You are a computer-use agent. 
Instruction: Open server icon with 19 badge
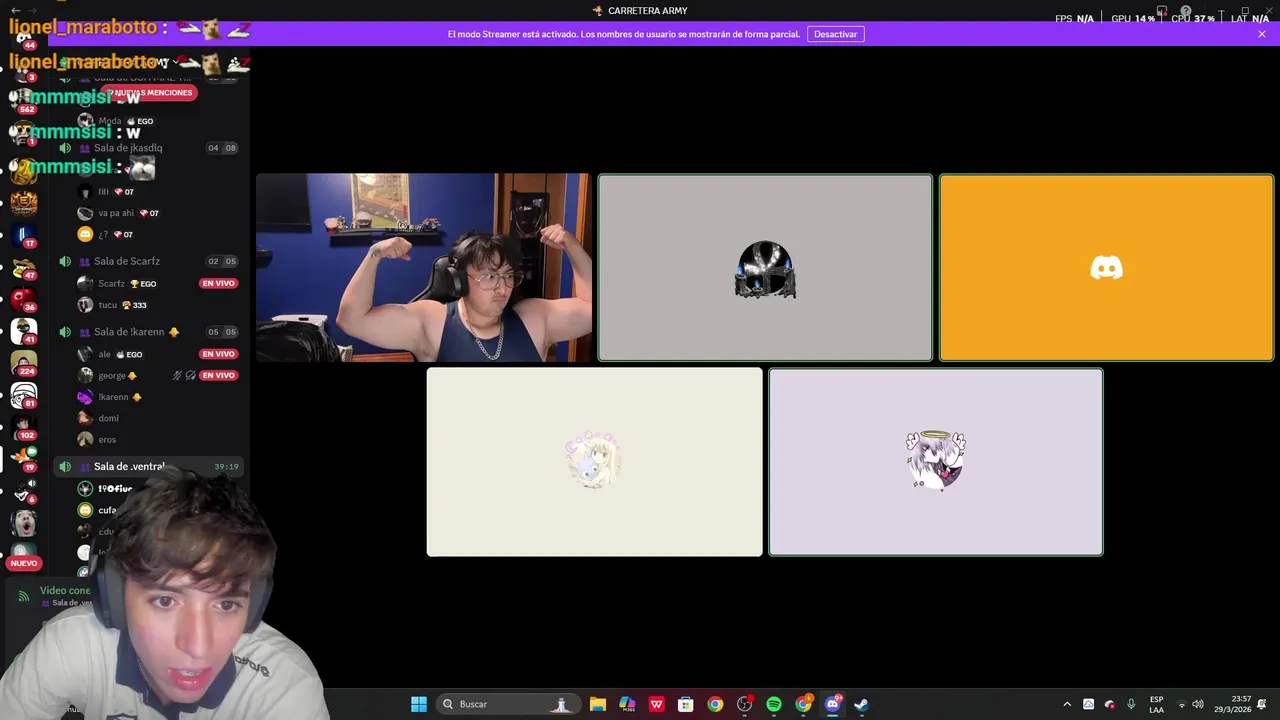point(24,459)
